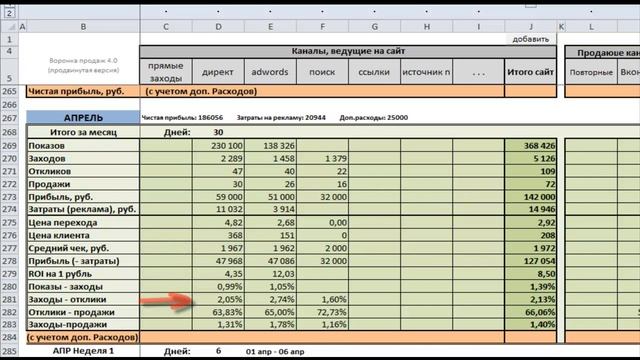640x360 pixels.
Task: Click the 'Итого за месяц' cell
Action: coord(83,132)
